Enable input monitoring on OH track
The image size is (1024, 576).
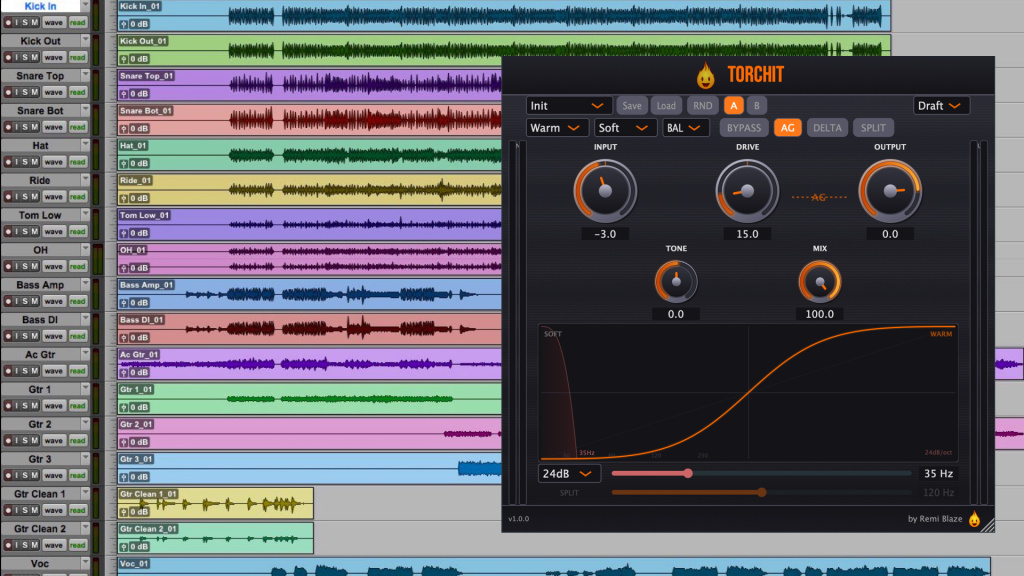point(17,266)
